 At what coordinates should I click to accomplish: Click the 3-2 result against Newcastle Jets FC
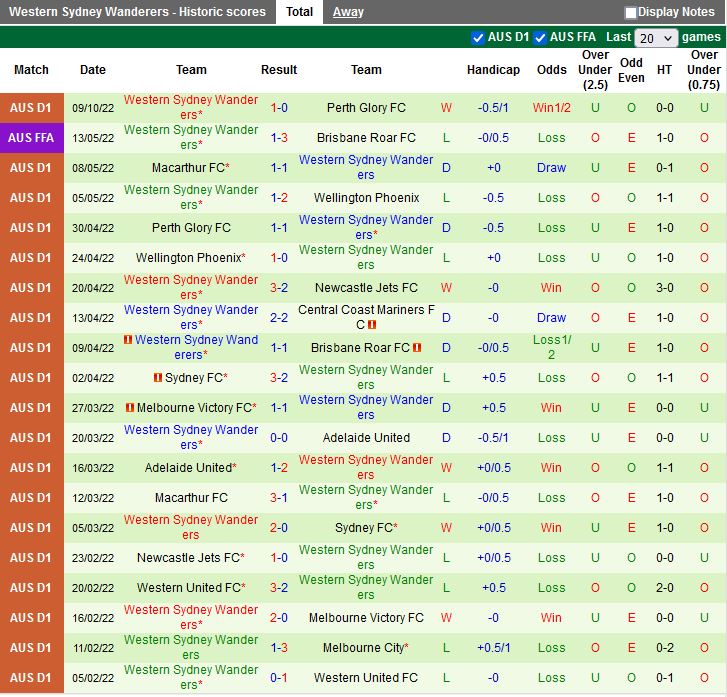pos(279,288)
